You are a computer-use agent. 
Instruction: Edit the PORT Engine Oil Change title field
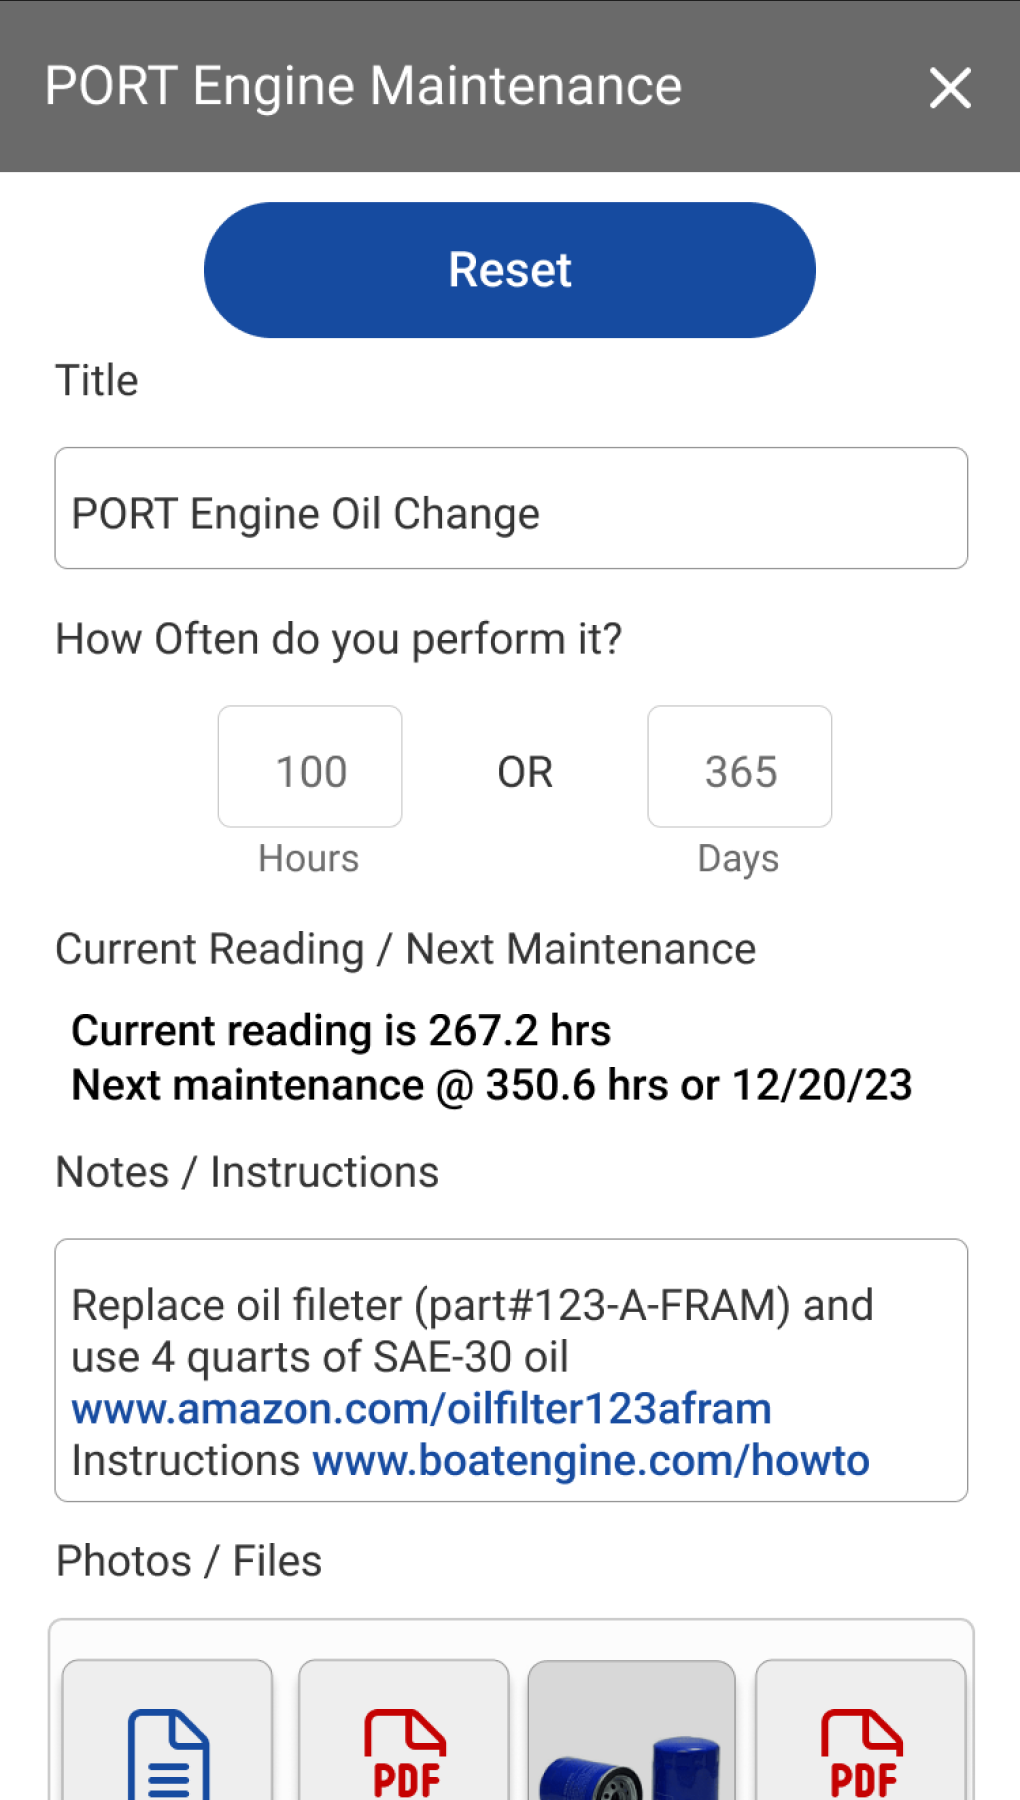coord(510,508)
